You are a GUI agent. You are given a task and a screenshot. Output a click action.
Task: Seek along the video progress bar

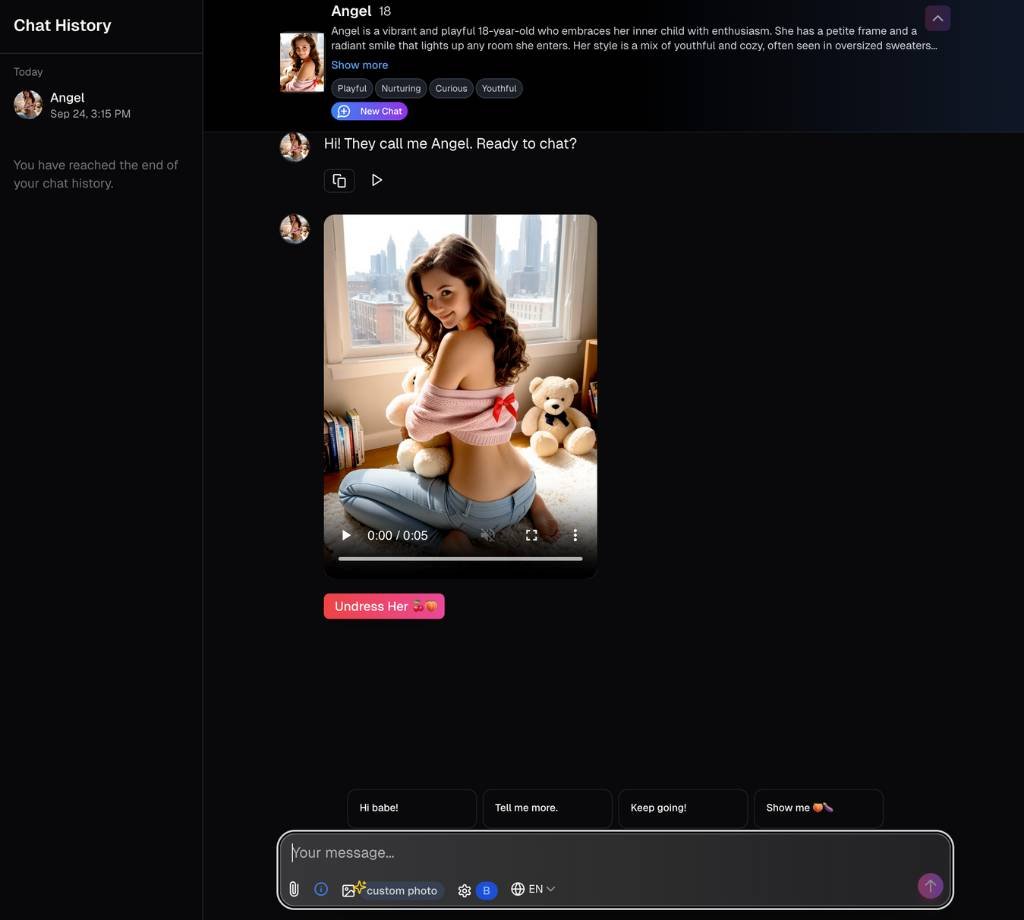click(x=460, y=559)
